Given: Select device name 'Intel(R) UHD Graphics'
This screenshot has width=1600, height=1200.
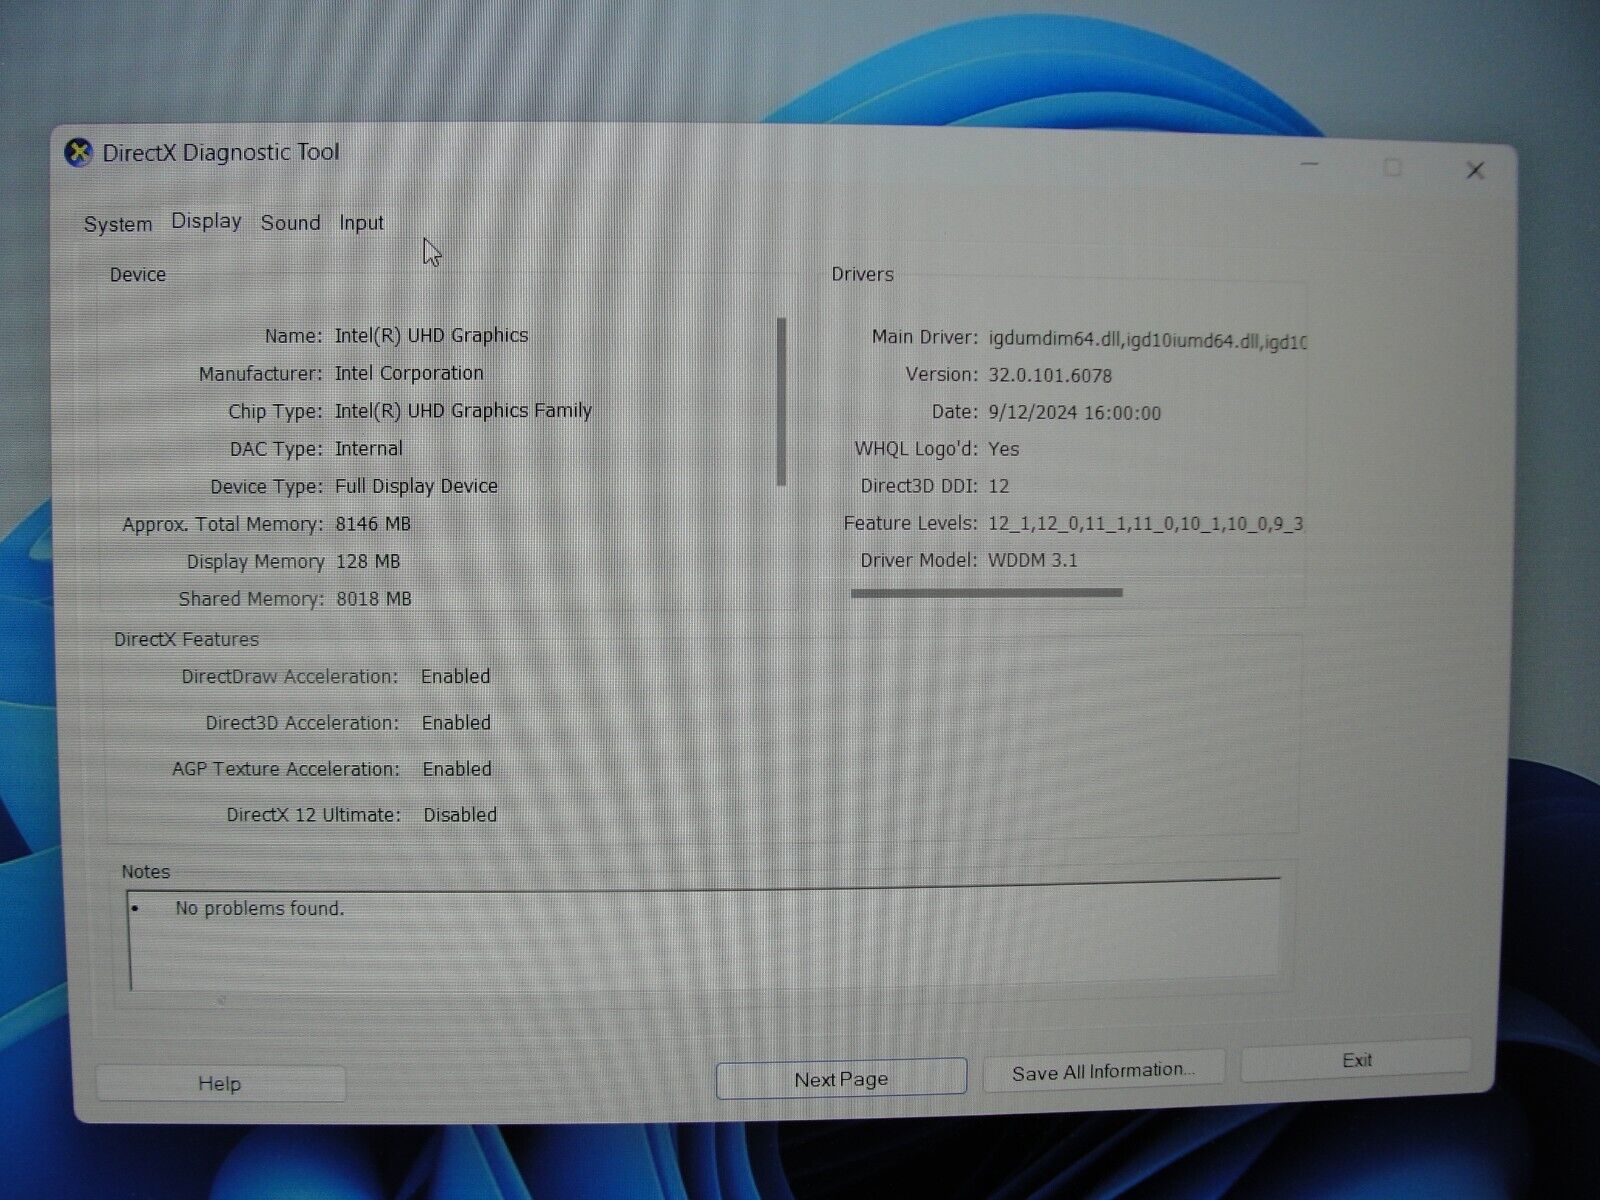Looking at the screenshot, I should click(431, 335).
